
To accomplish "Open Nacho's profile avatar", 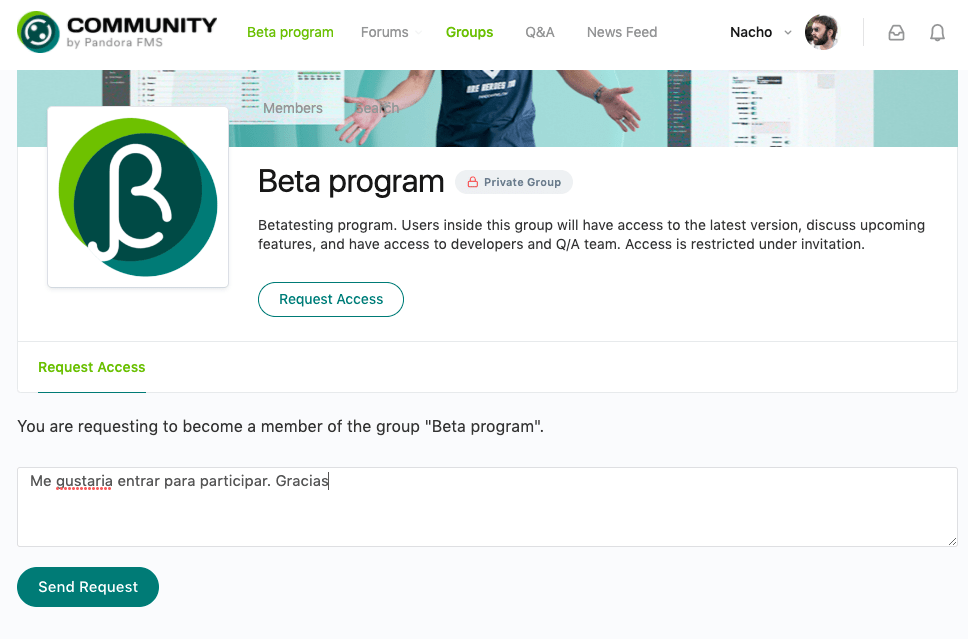I will pyautogui.click(x=822, y=32).
